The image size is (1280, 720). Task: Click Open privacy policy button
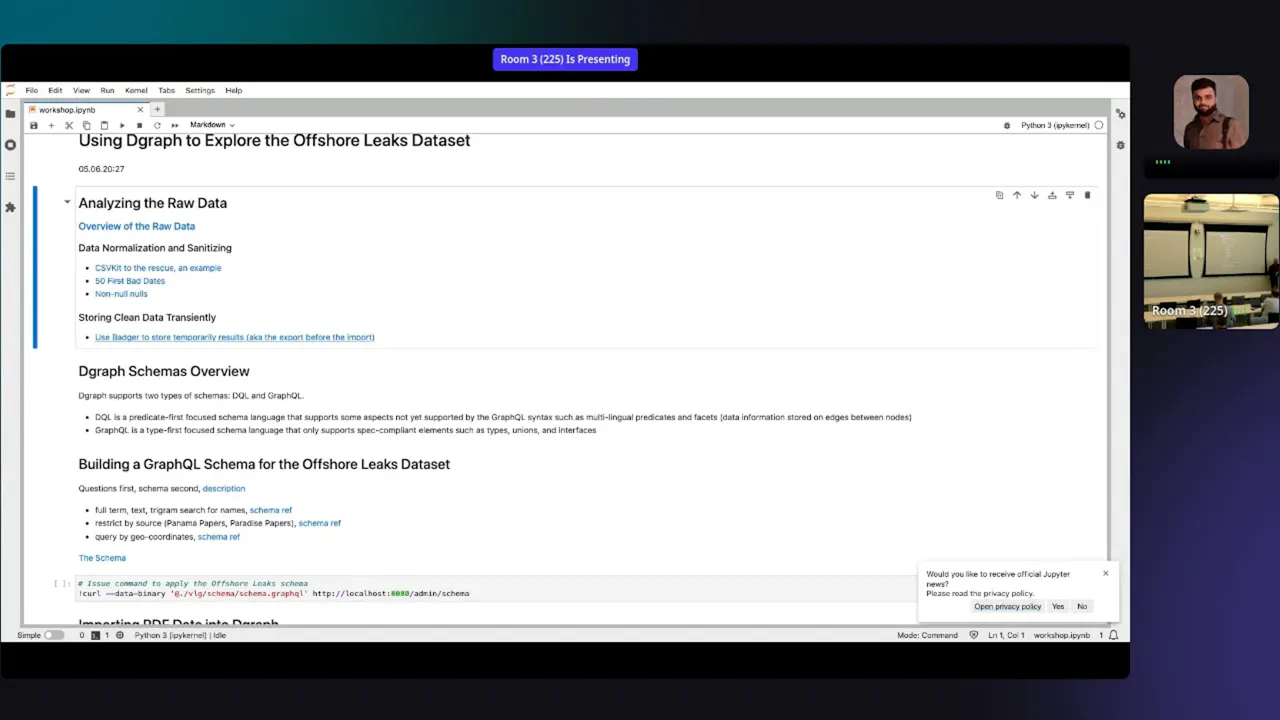coord(1008,607)
